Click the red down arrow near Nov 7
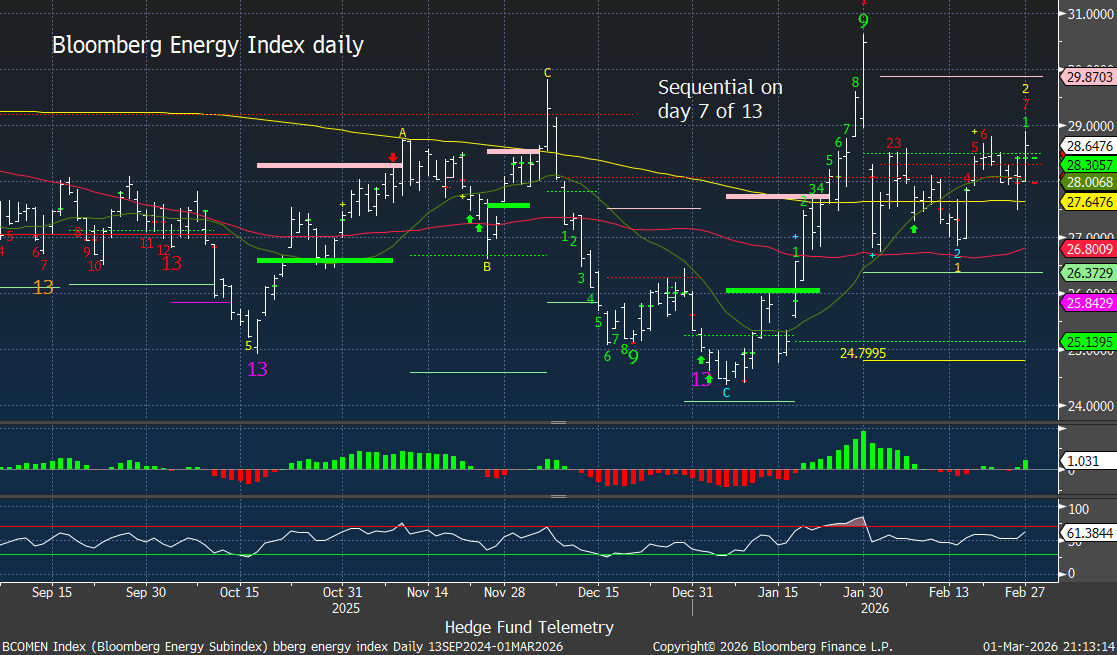 pyautogui.click(x=394, y=157)
